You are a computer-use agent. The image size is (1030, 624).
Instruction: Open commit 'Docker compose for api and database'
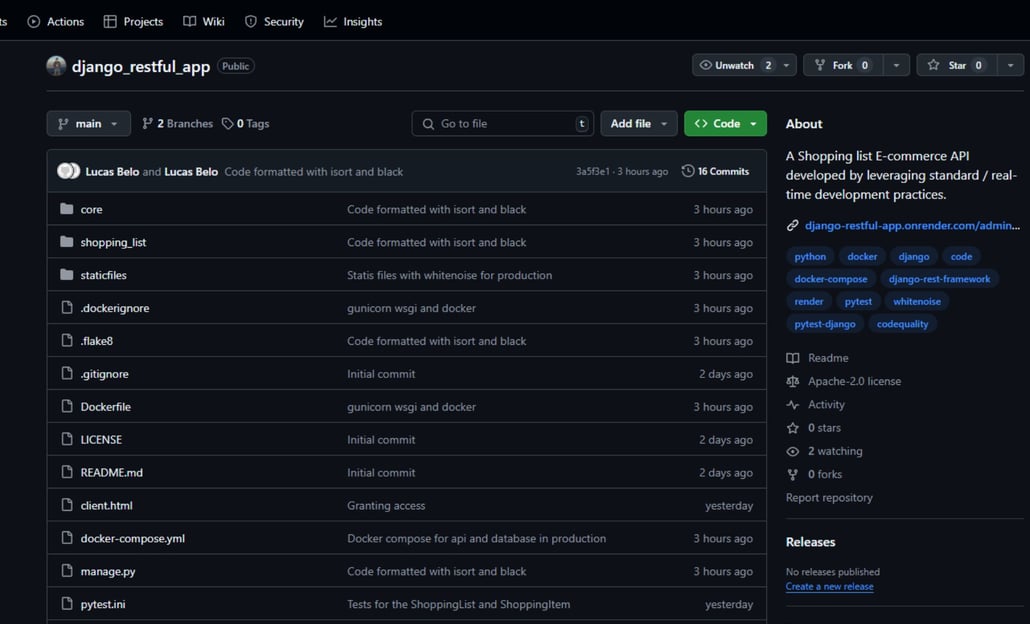click(x=476, y=538)
